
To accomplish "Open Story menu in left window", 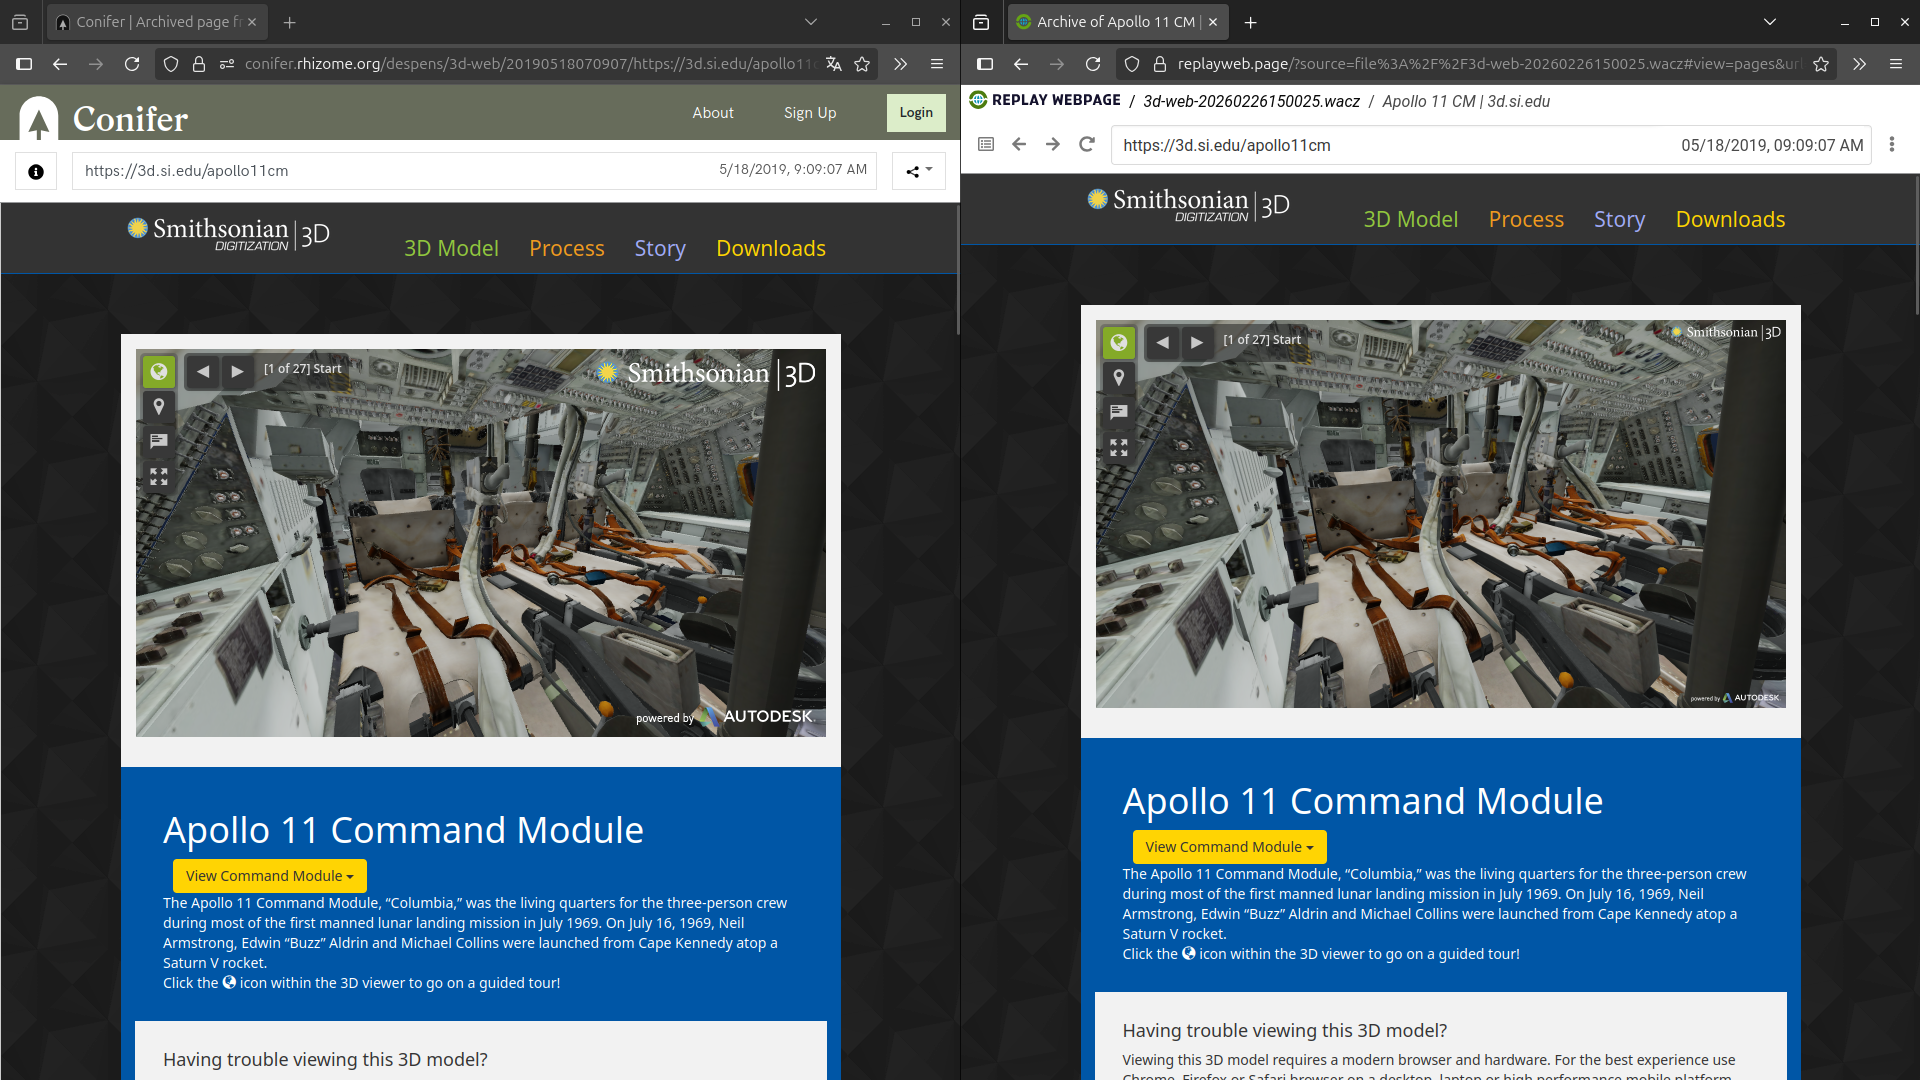I will 660,248.
